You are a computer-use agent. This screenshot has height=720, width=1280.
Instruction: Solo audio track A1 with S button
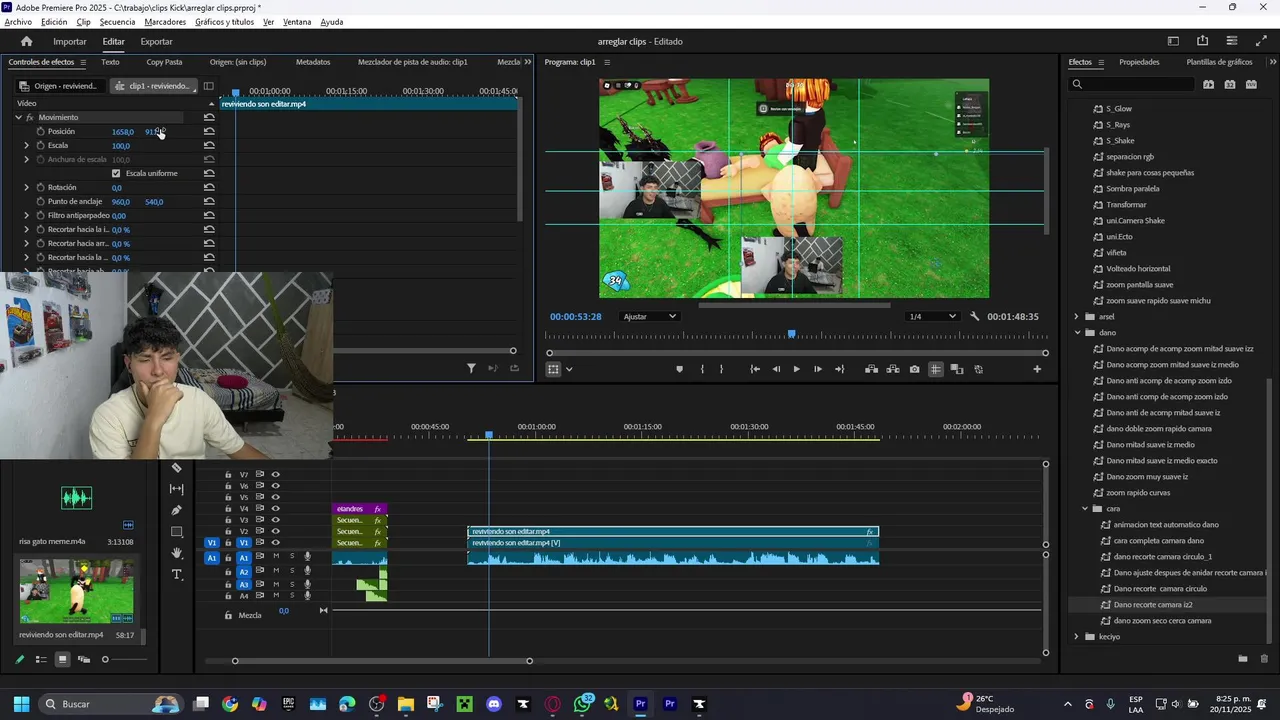292,556
